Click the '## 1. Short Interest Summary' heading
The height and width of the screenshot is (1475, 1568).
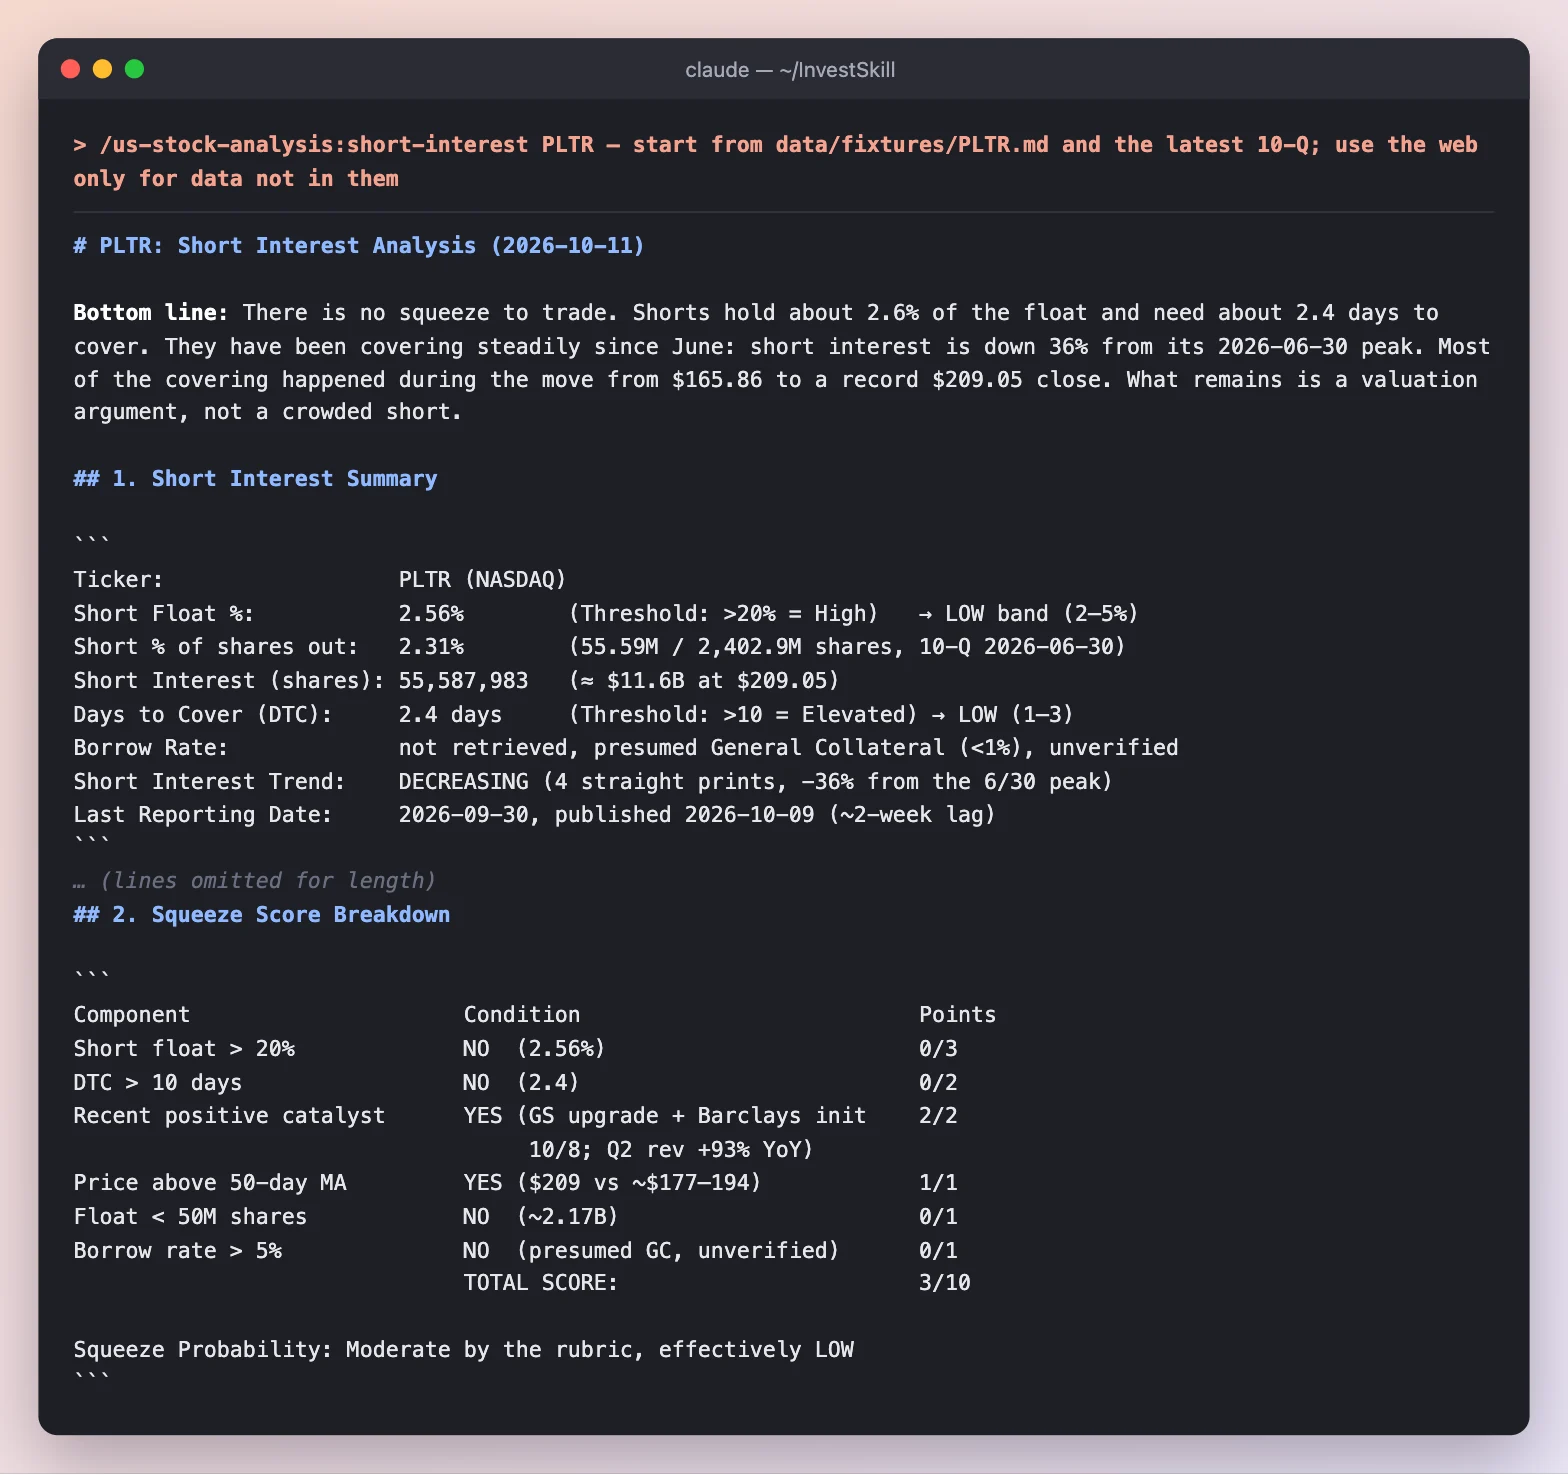click(x=255, y=479)
